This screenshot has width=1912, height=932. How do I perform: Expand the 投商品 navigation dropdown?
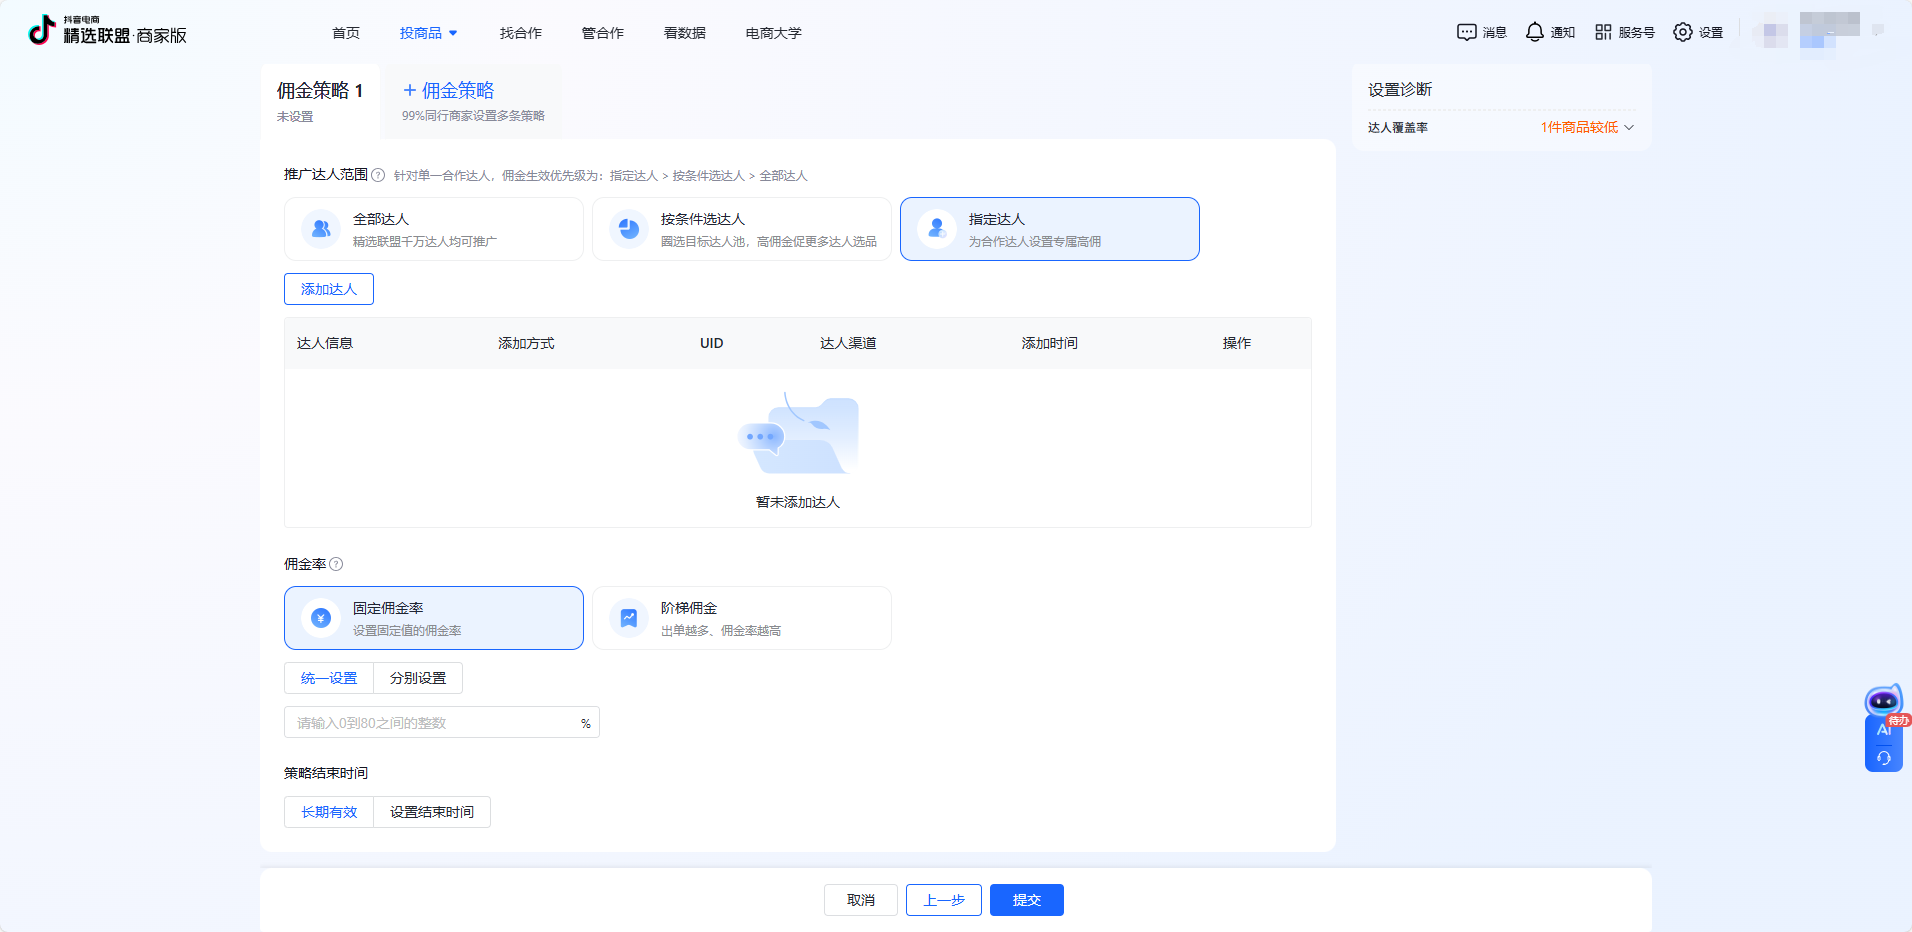coord(428,33)
